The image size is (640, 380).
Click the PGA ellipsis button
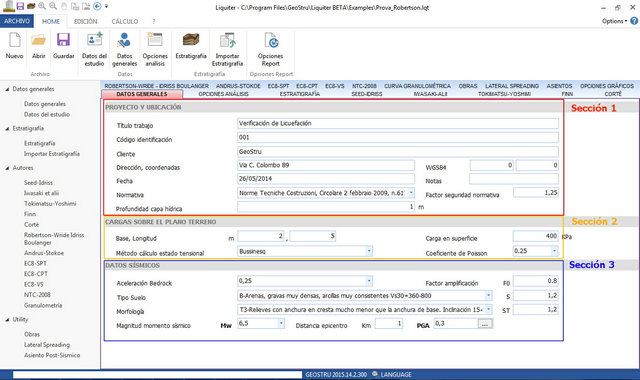tap(485, 324)
